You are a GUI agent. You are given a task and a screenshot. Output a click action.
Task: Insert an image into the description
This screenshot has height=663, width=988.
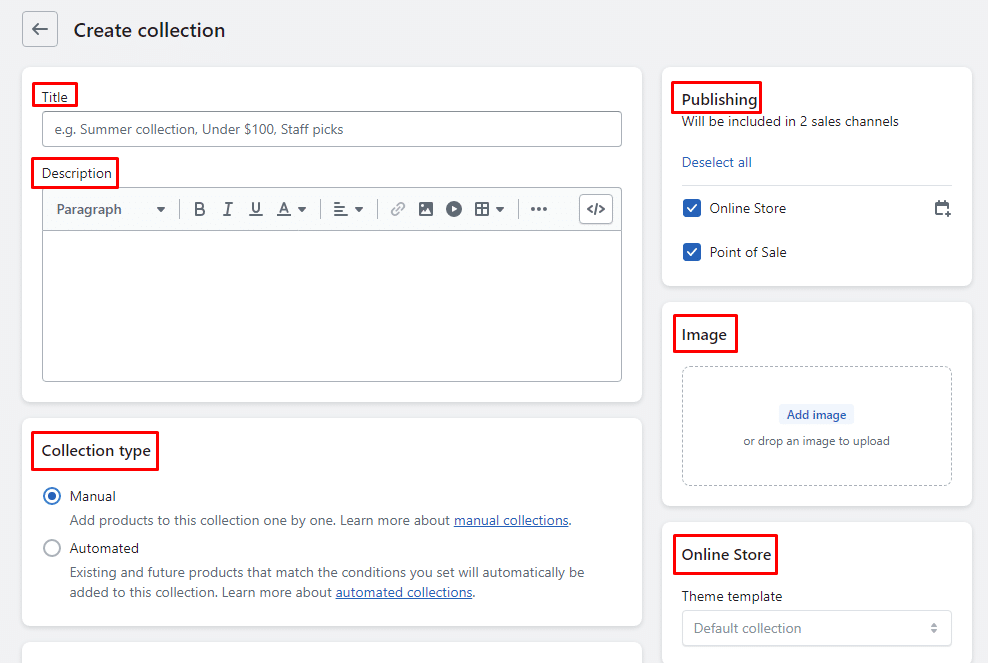coord(426,209)
